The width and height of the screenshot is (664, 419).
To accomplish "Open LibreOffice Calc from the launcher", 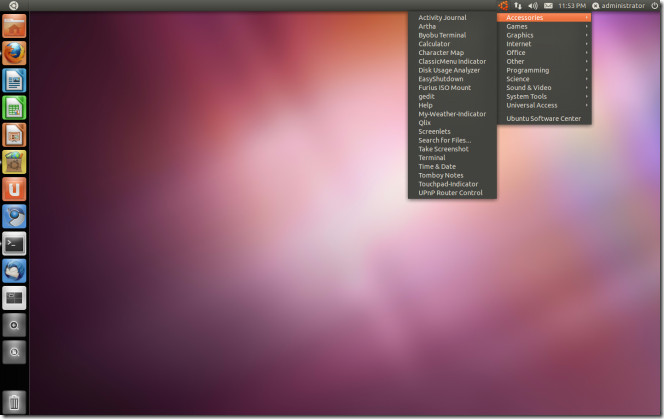I will click(14, 108).
